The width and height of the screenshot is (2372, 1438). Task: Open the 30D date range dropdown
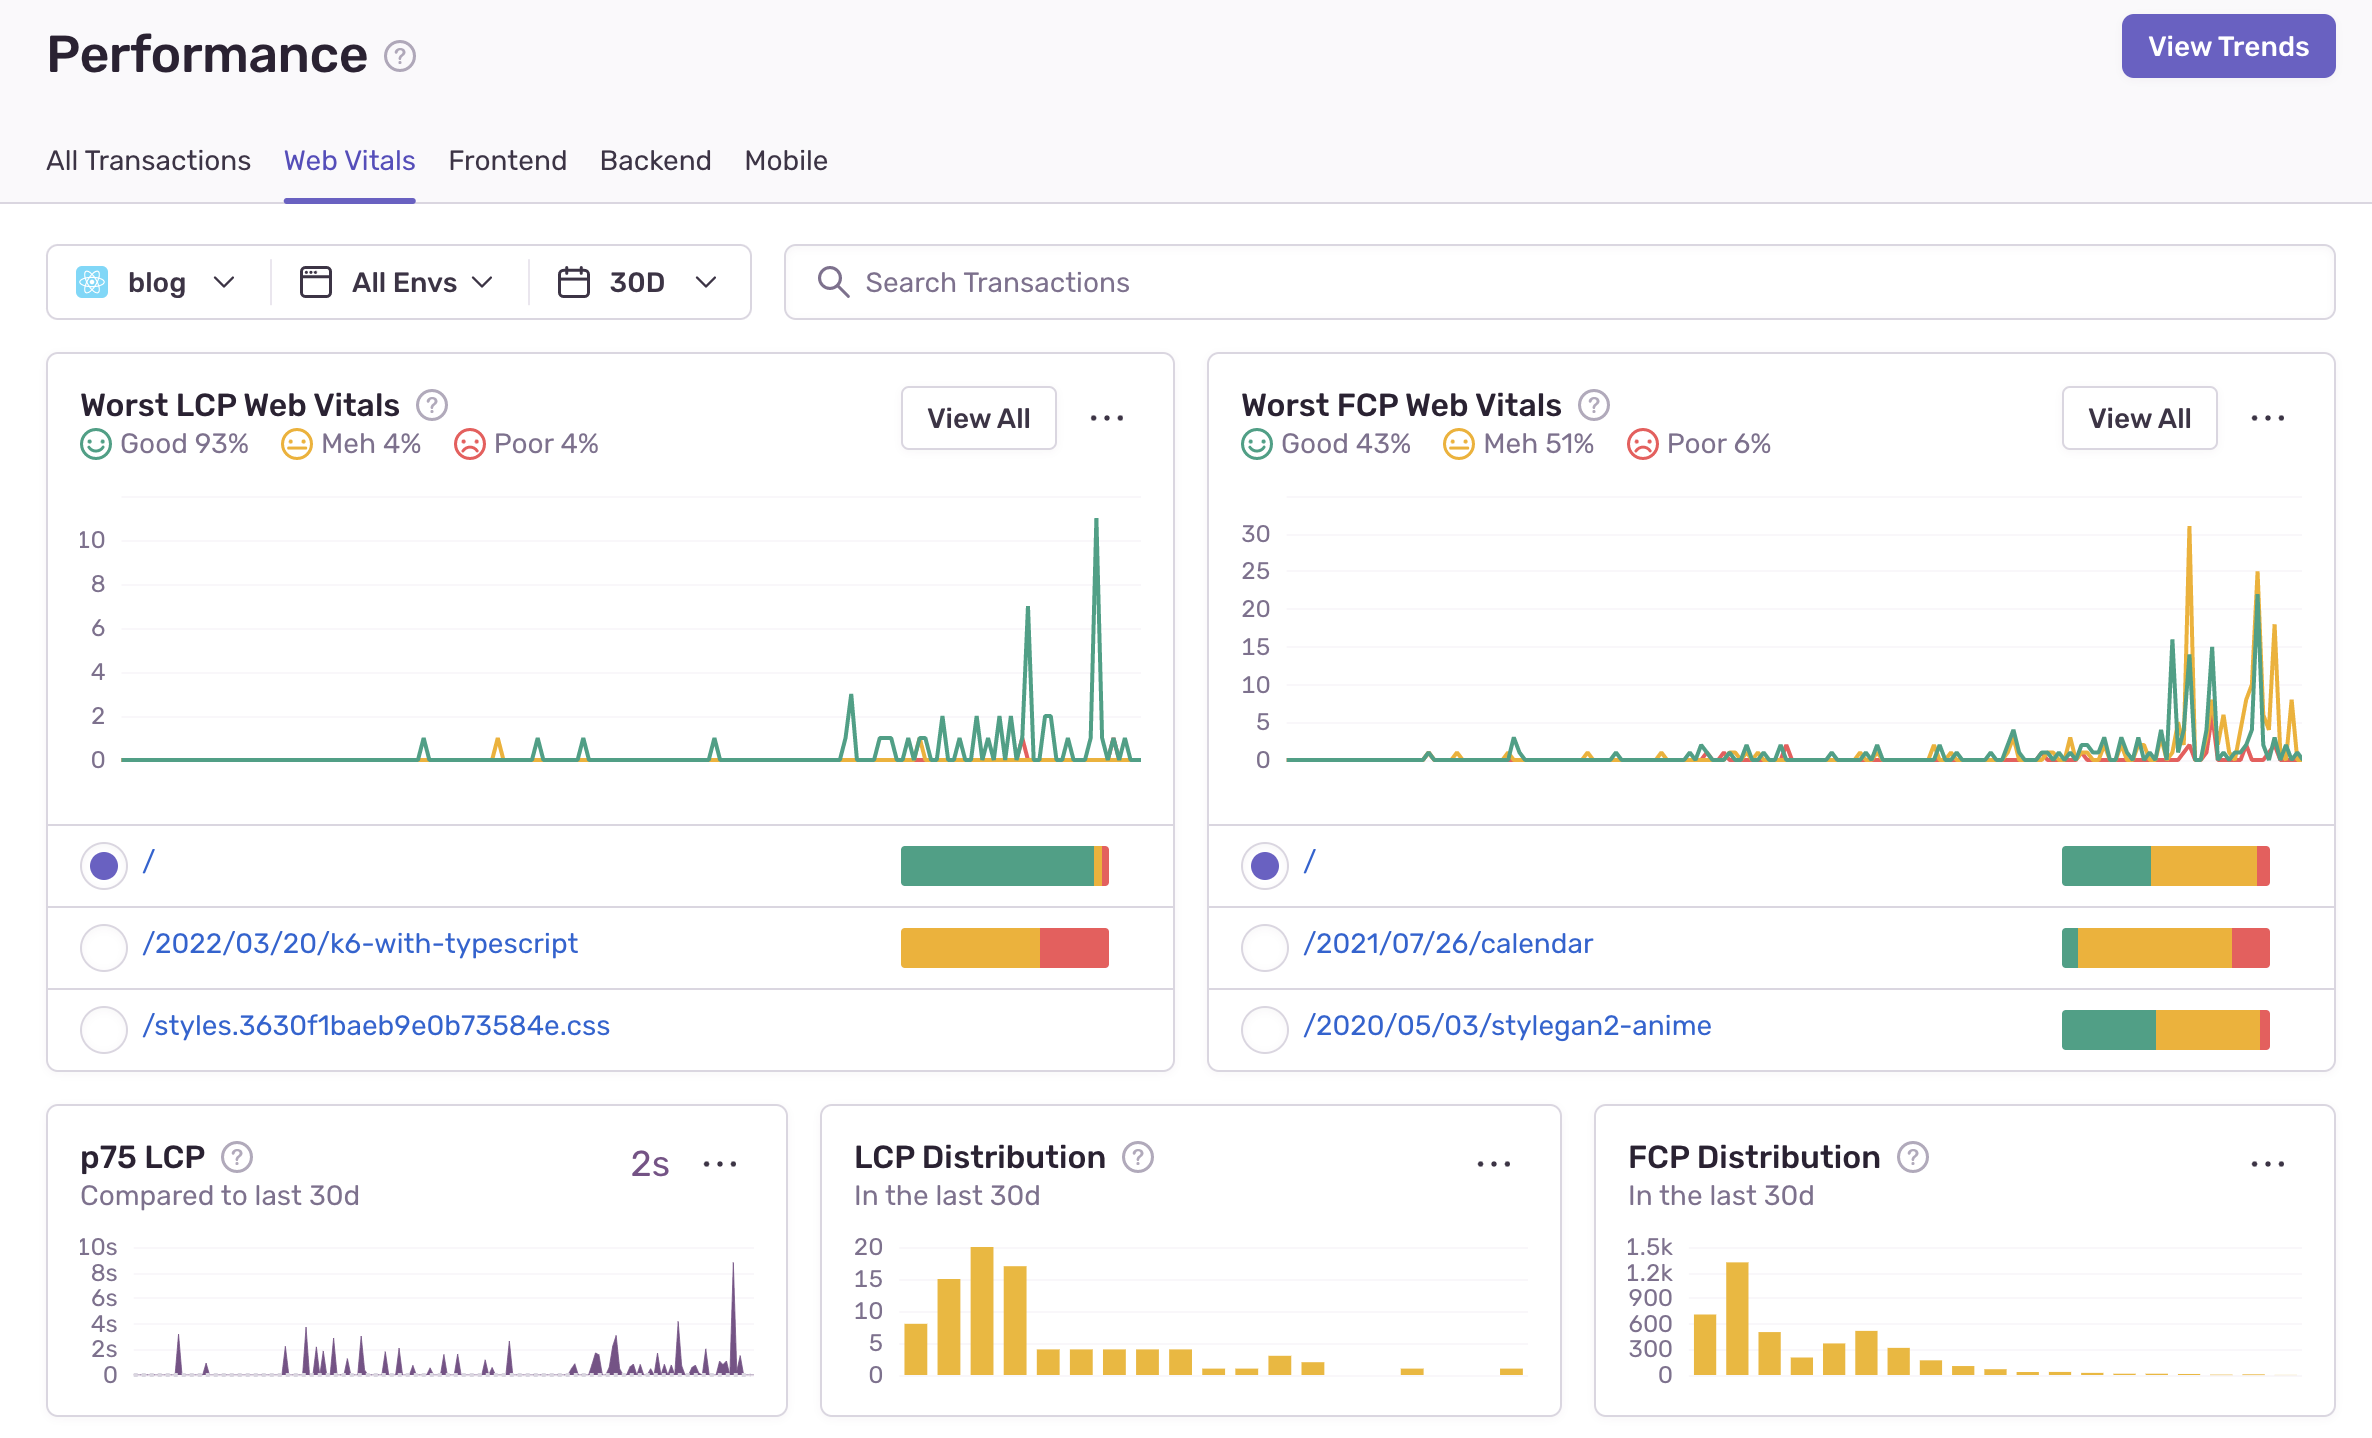point(638,283)
